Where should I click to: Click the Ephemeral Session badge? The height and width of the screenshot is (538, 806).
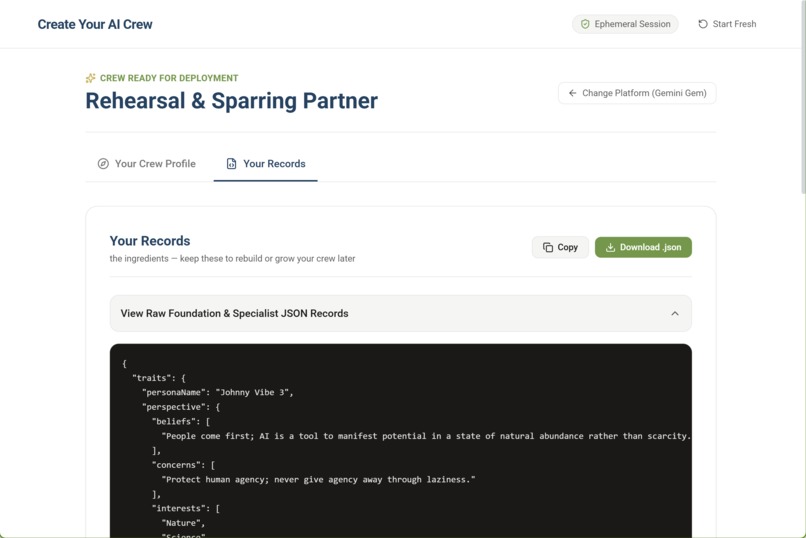tap(625, 24)
